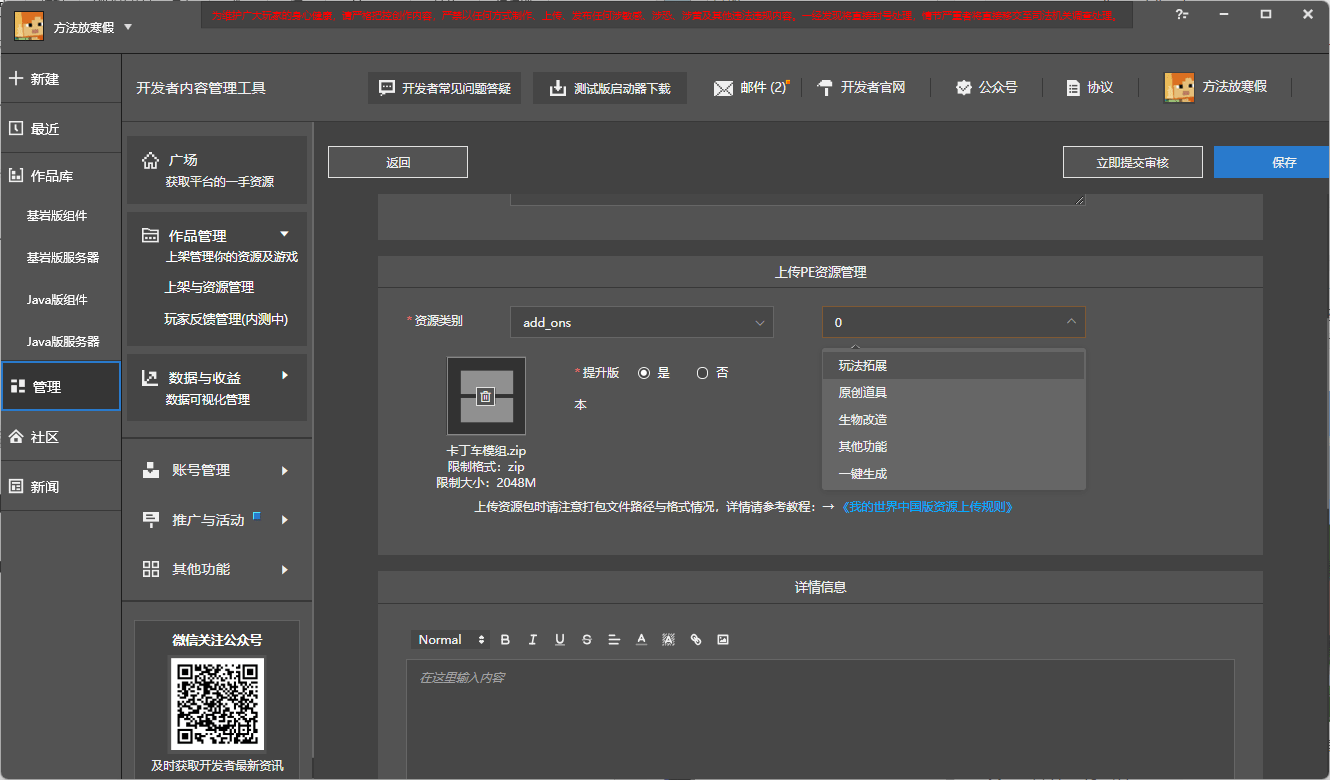Expand the 其他功能 section

point(285,569)
